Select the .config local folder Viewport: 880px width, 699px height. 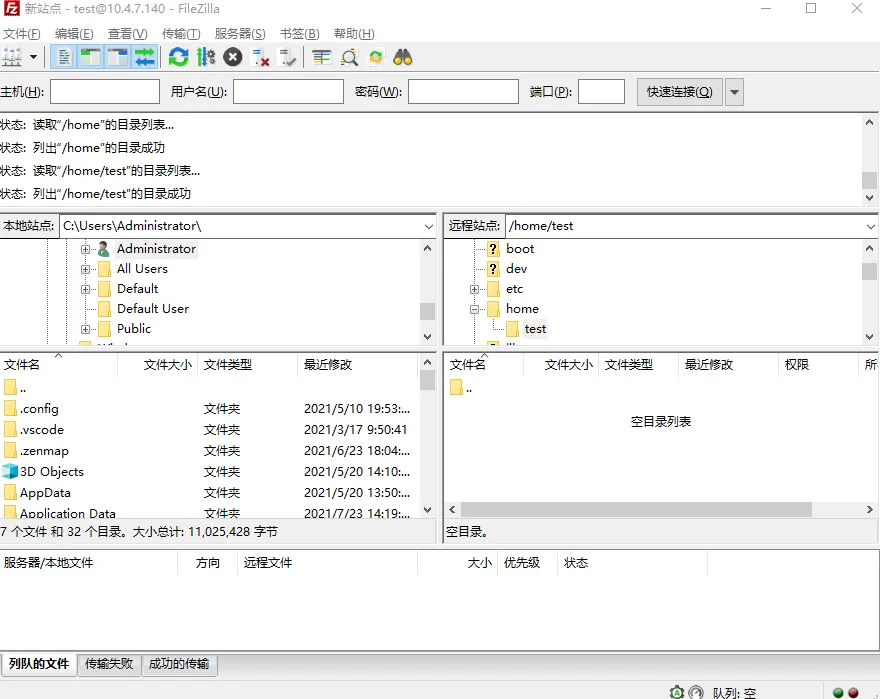[39, 409]
